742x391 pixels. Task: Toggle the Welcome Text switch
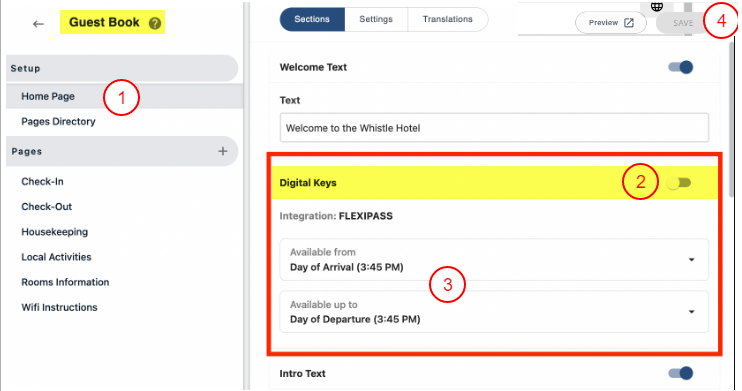coord(680,67)
